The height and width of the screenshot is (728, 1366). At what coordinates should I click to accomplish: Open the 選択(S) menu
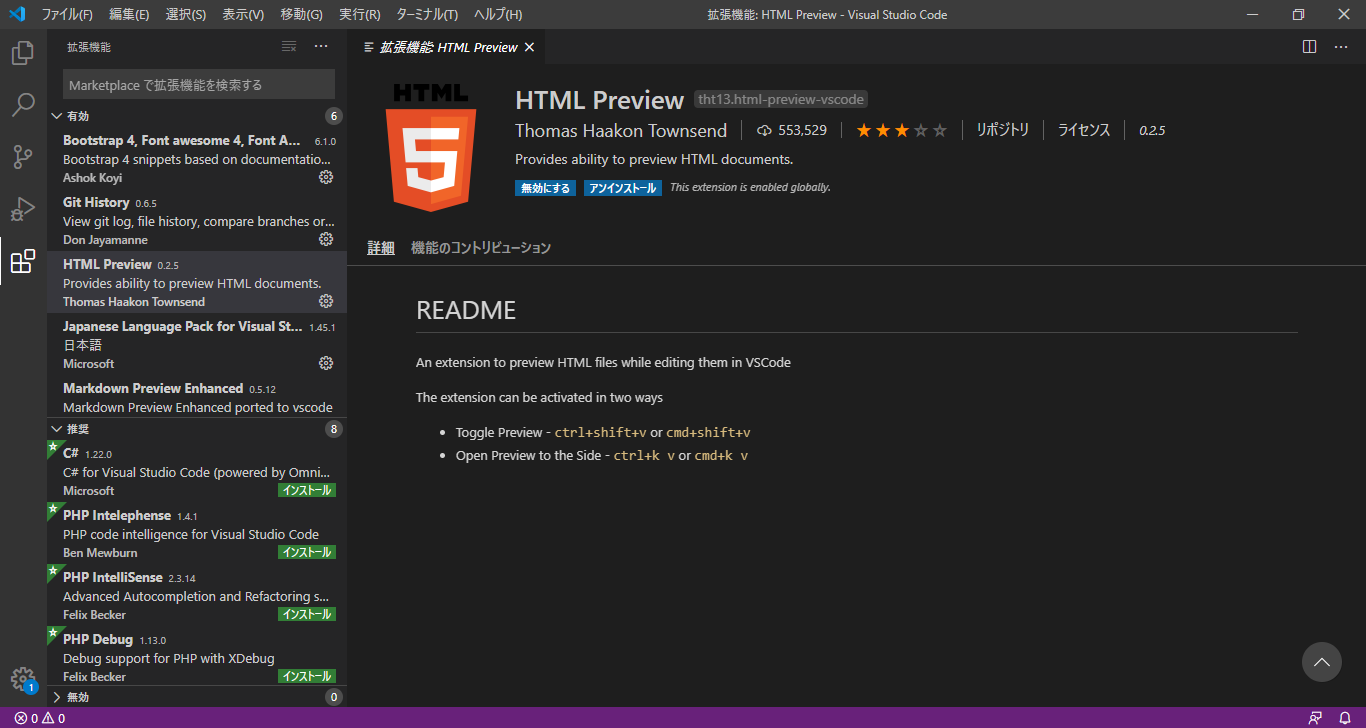[x=185, y=14]
